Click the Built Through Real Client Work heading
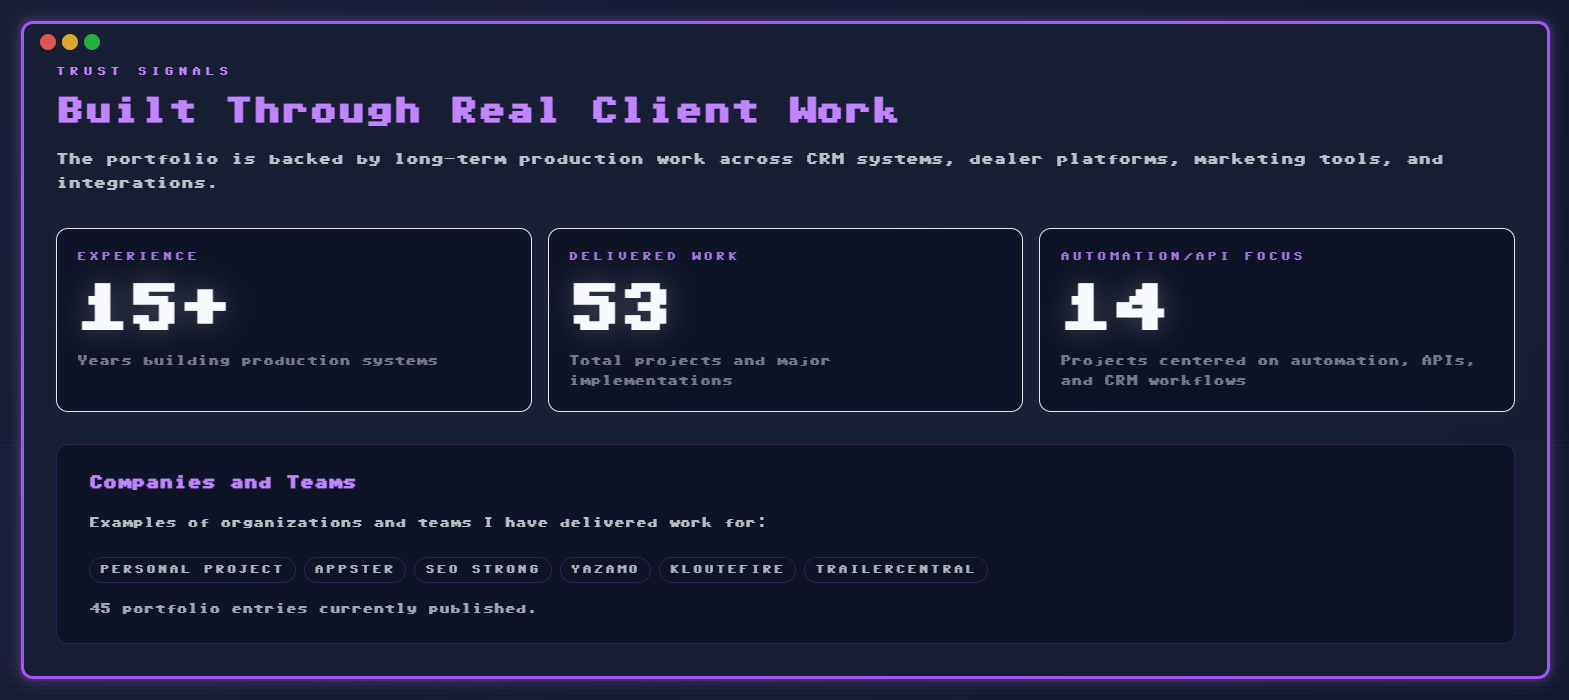This screenshot has width=1569, height=700. coord(477,110)
